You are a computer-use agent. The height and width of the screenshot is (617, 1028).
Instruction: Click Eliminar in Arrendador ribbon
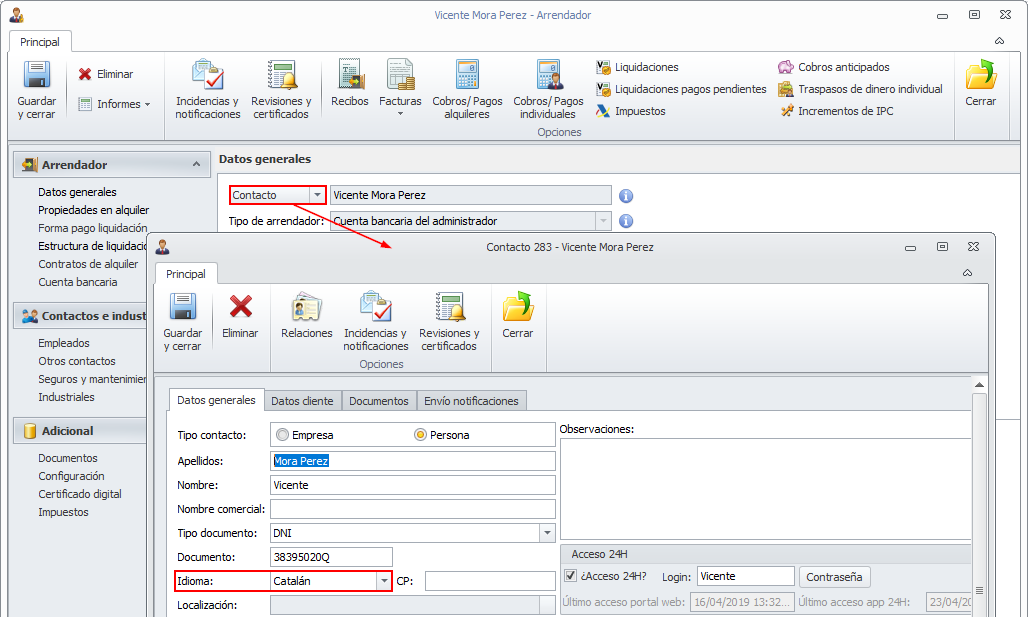[106, 74]
